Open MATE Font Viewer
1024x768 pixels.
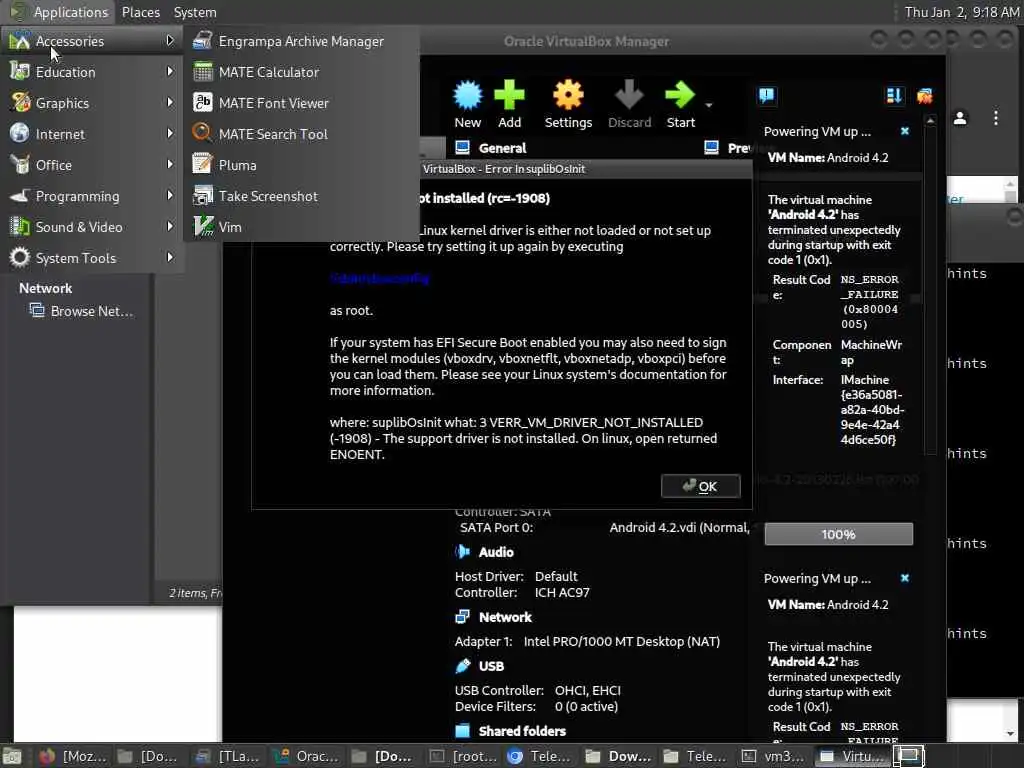tap(302, 103)
